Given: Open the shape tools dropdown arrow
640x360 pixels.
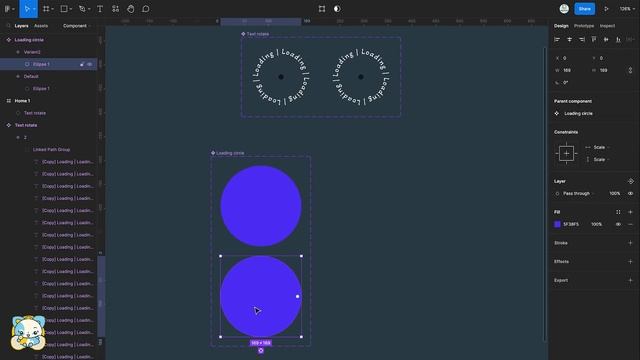Looking at the screenshot, I should click(71, 9).
